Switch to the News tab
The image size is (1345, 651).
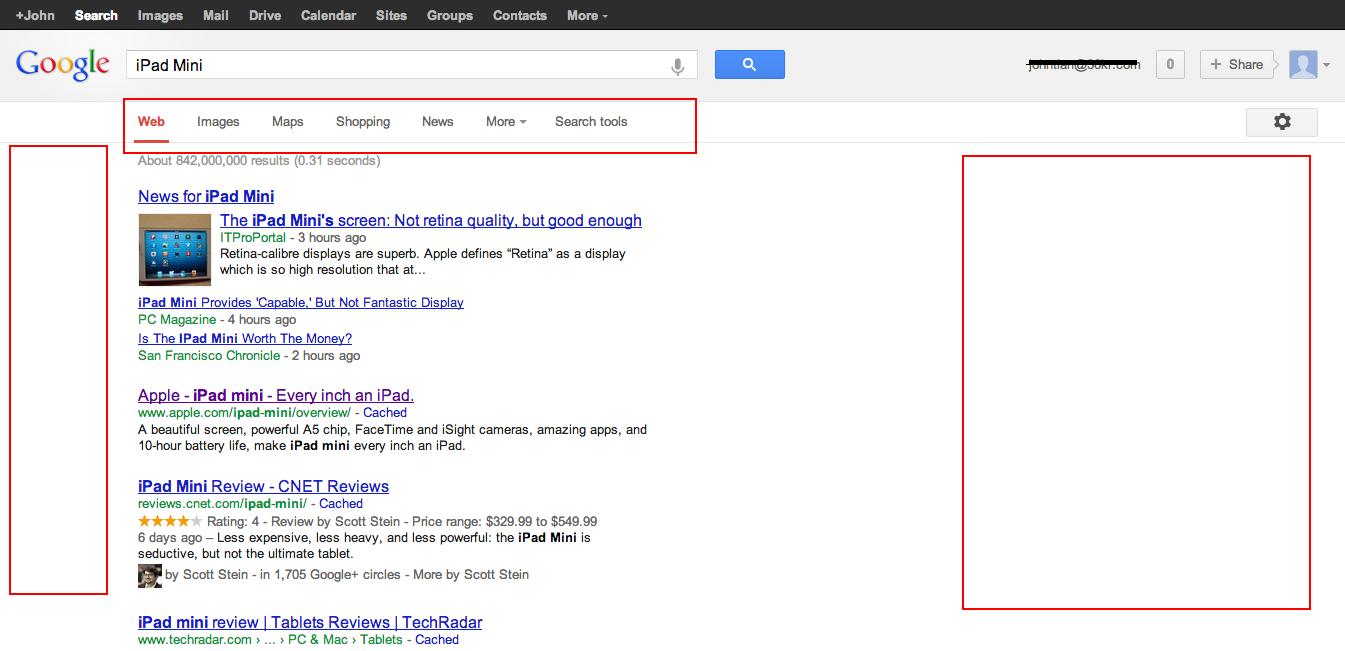point(437,122)
